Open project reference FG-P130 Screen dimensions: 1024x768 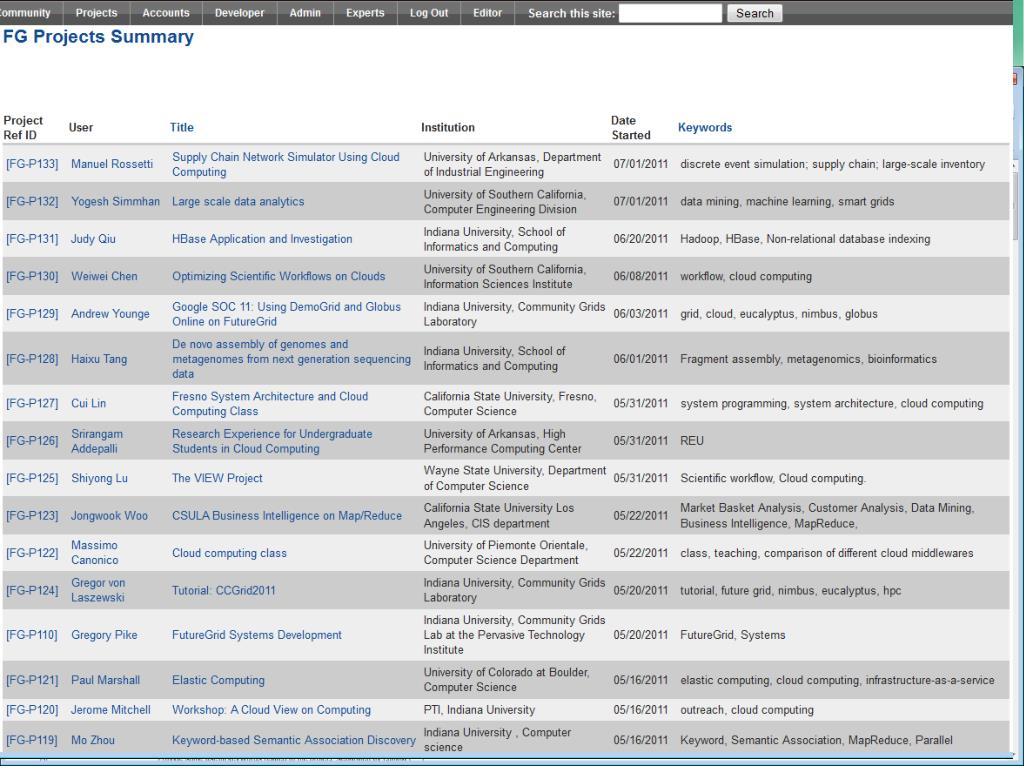32,276
